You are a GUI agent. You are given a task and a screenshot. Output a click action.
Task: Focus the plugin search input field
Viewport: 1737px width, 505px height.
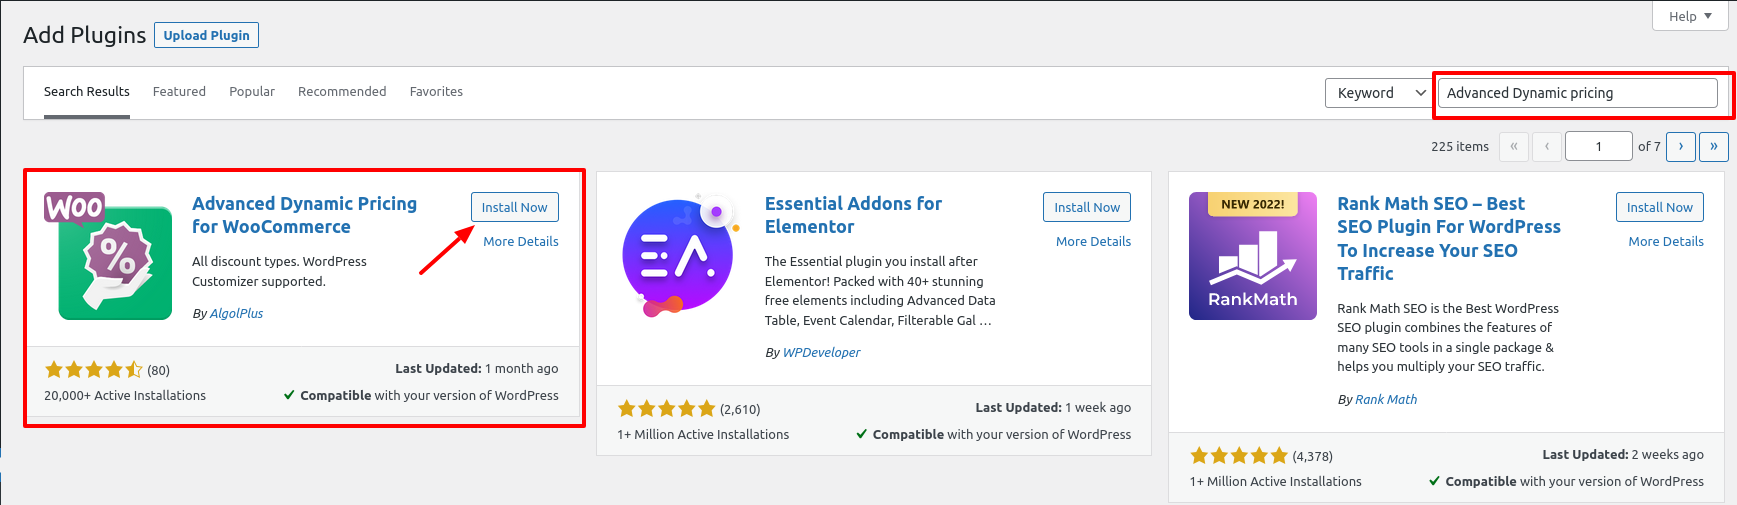click(1578, 93)
